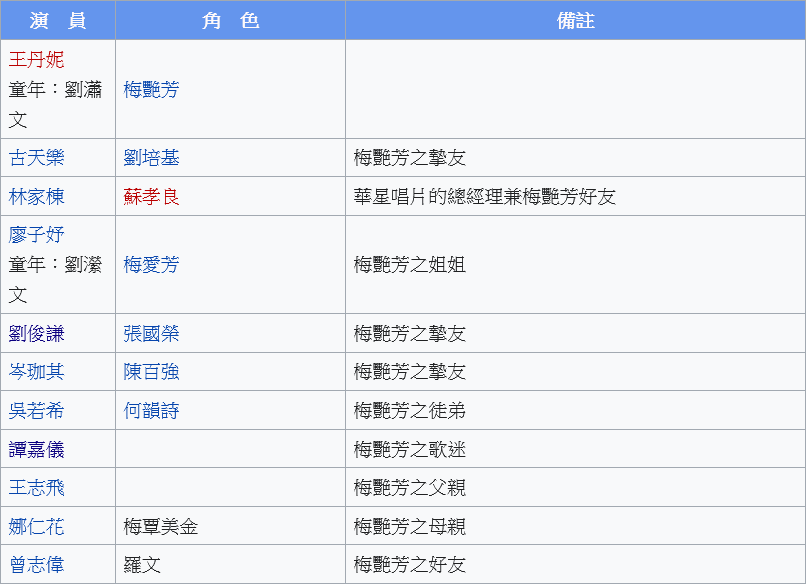Click the 譚嘉儀 actor link
Image resolution: width=807 pixels, height=586 pixels.
coord(37,450)
